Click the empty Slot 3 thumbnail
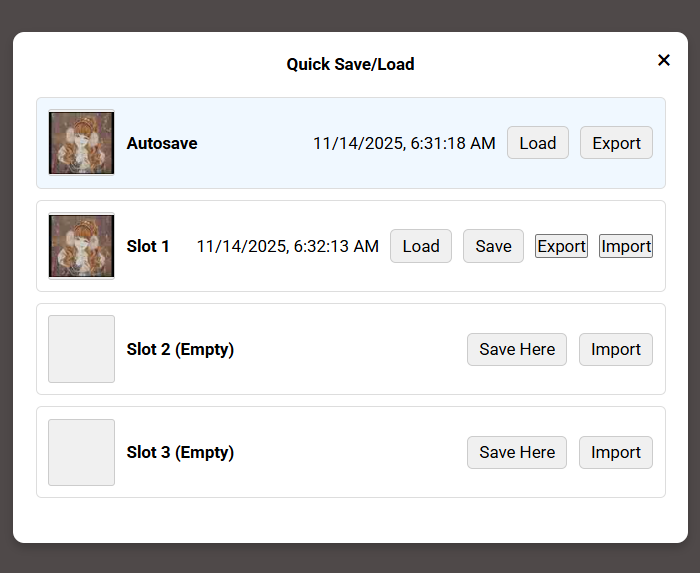Screen dimensions: 700x573 click(81, 452)
